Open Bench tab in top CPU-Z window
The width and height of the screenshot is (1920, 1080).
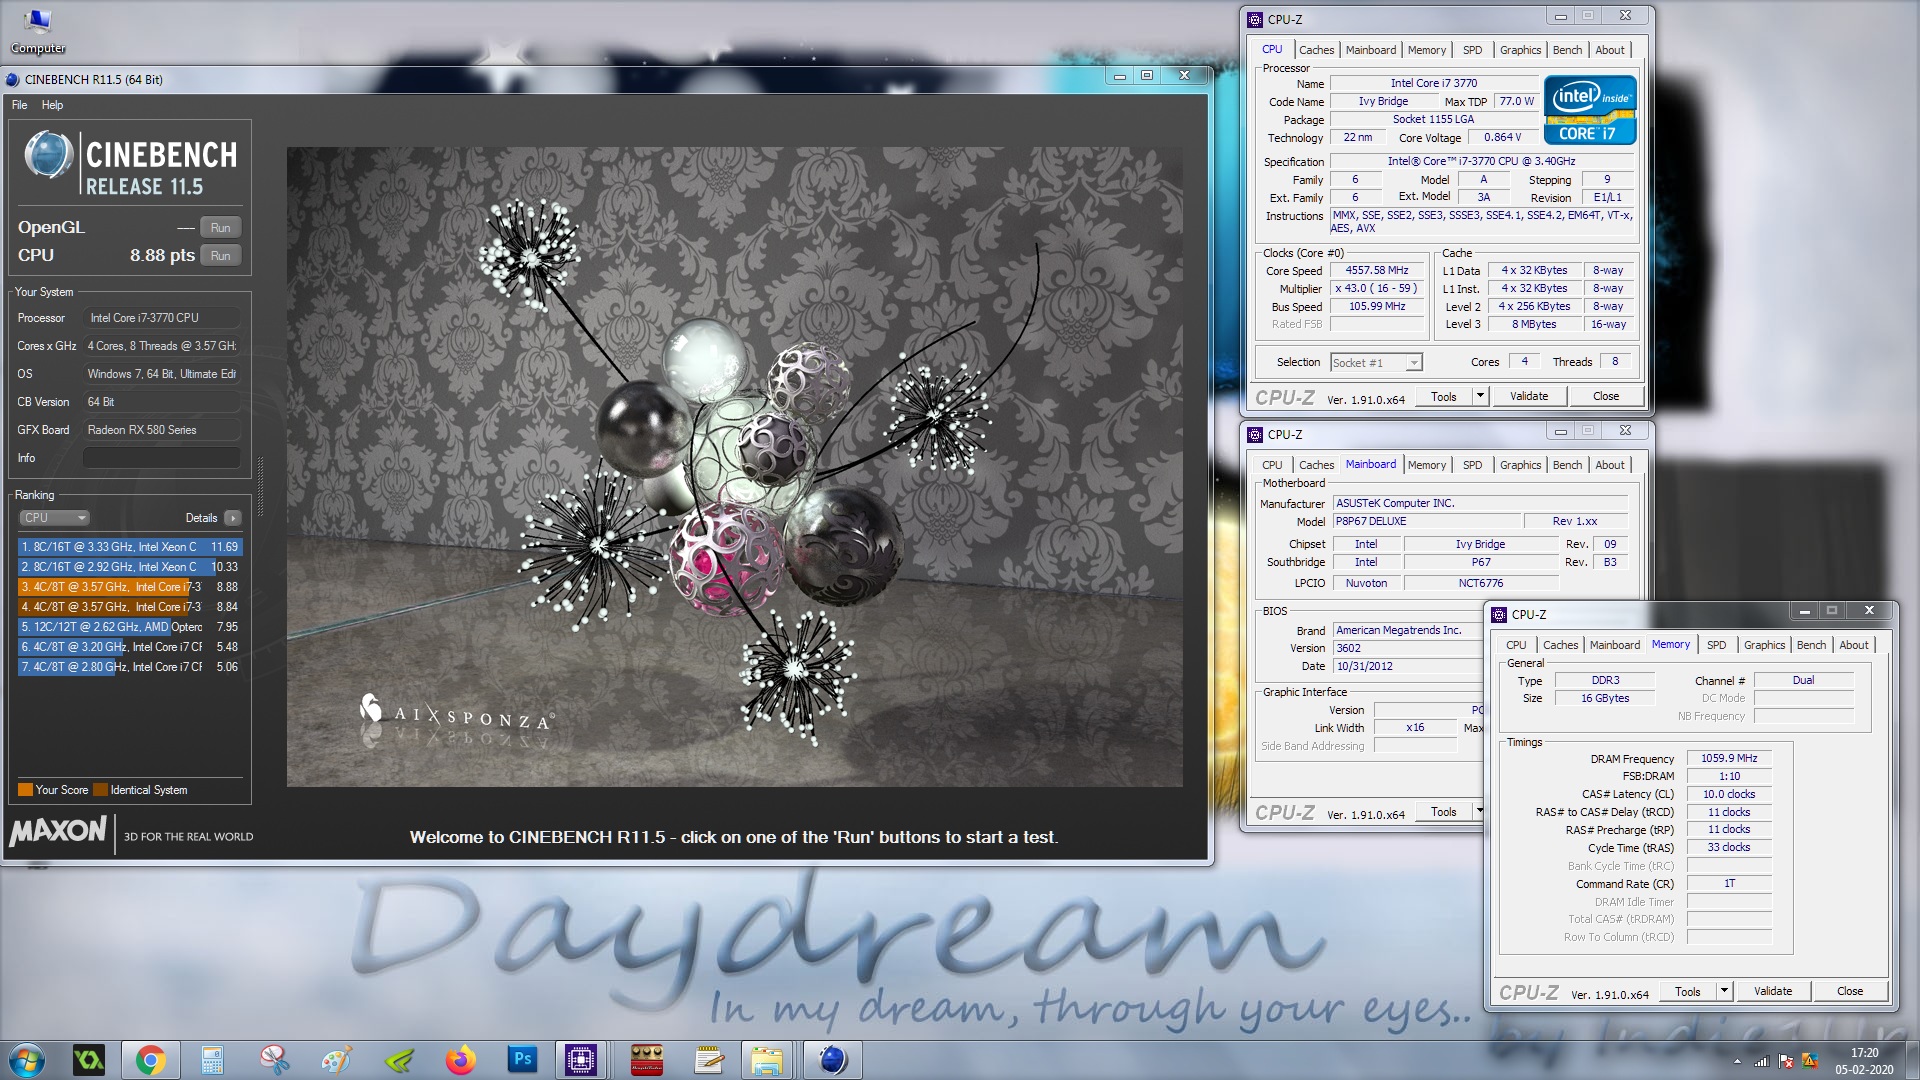pos(1567,50)
